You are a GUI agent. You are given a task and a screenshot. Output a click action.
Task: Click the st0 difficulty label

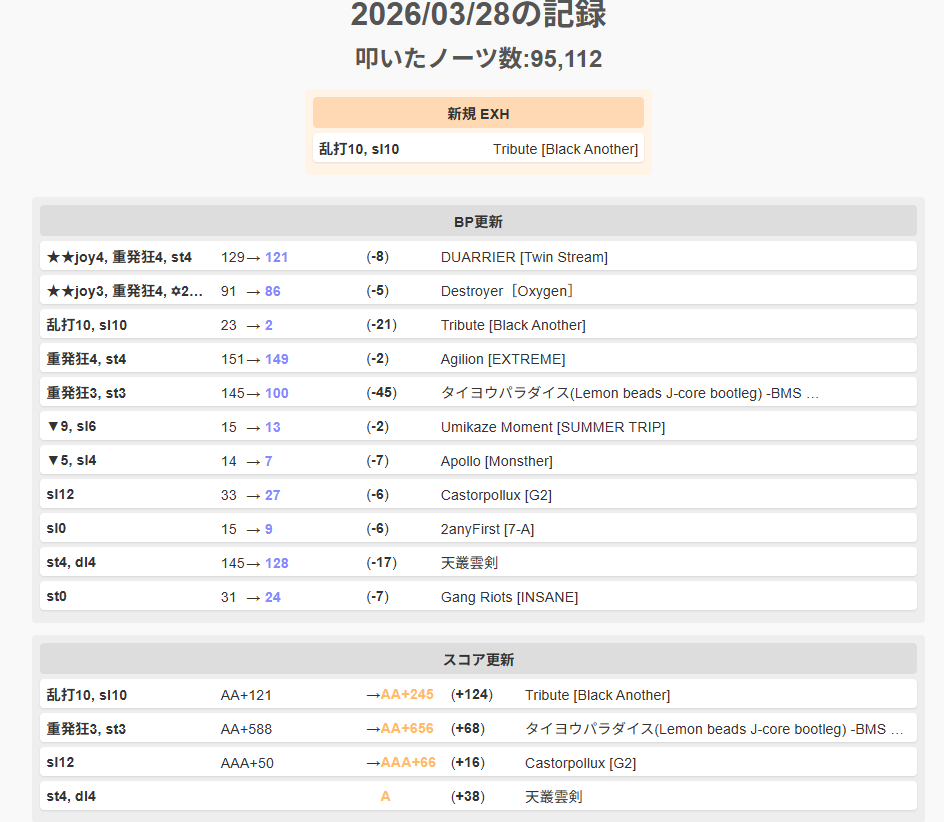click(x=56, y=596)
